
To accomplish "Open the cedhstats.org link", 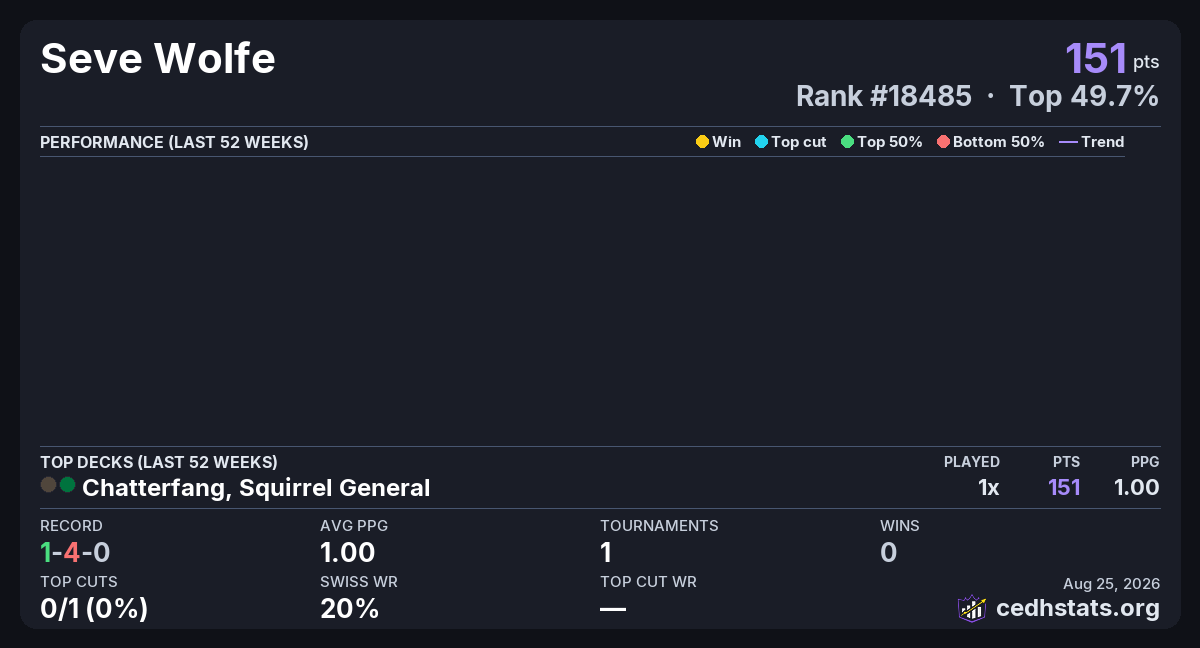I will pos(1078,608).
